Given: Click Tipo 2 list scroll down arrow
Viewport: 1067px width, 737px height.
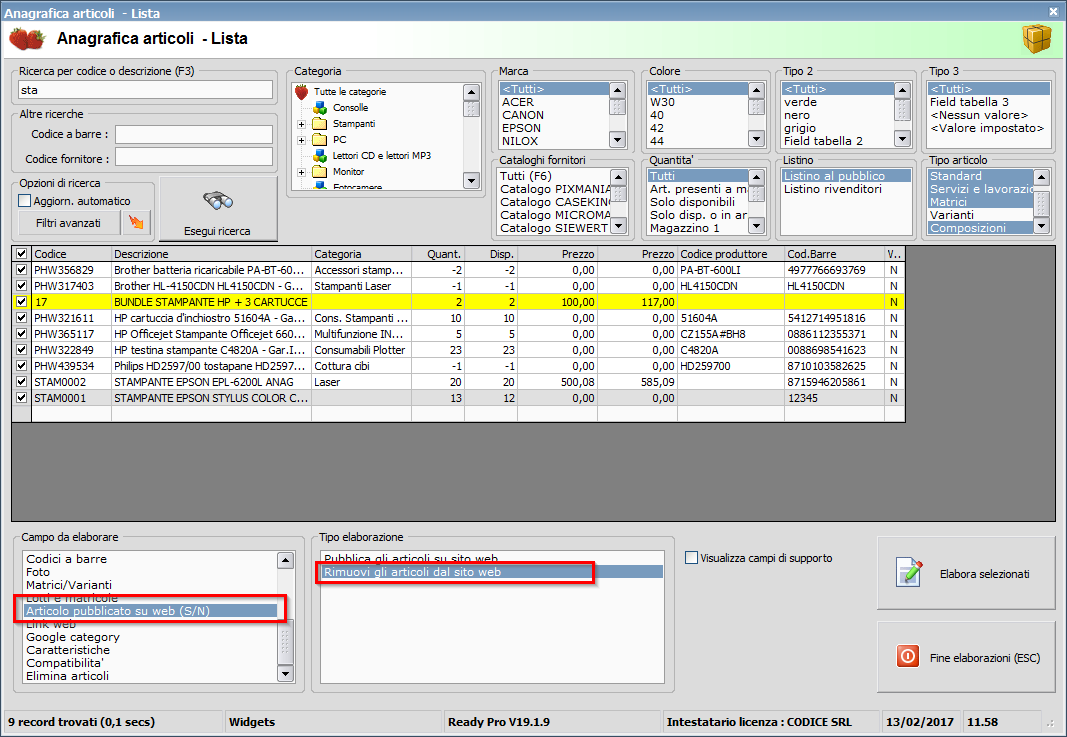Looking at the screenshot, I should pyautogui.click(x=902, y=139).
